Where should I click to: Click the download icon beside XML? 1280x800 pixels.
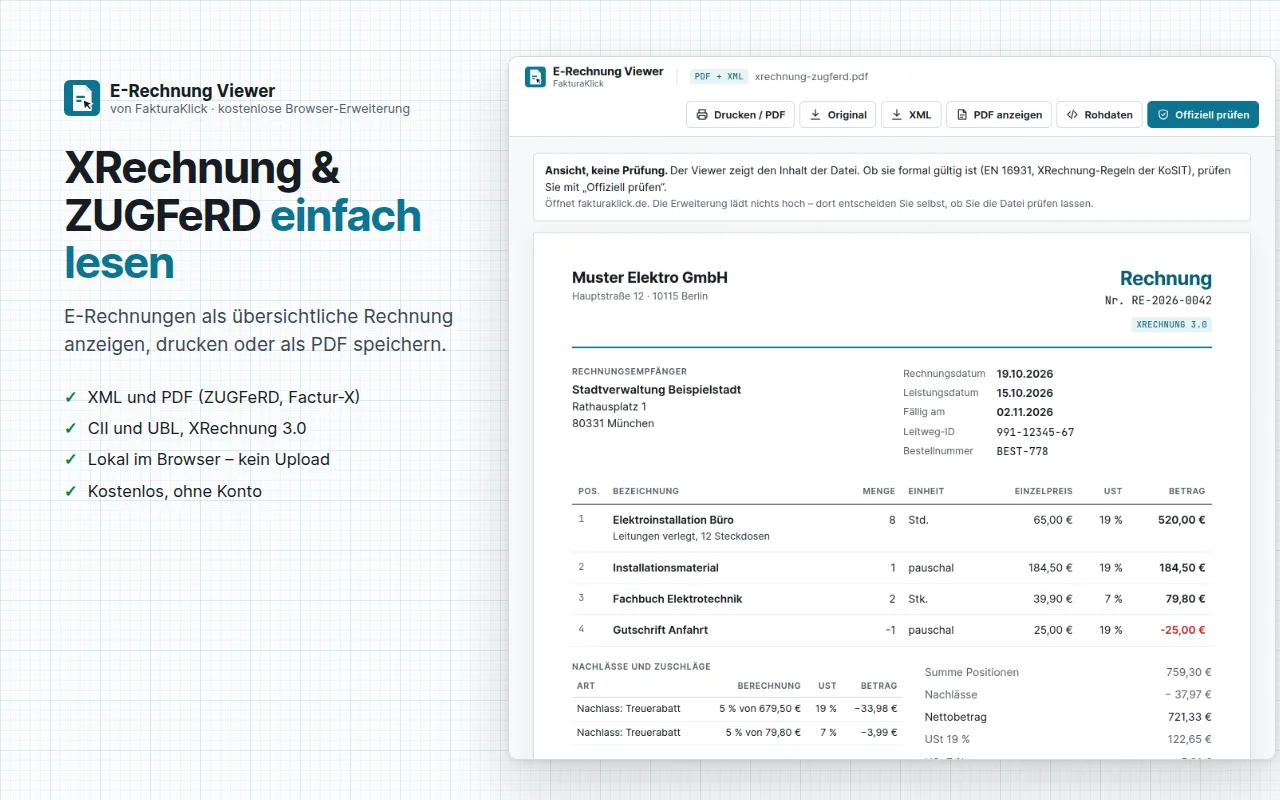pyautogui.click(x=896, y=115)
